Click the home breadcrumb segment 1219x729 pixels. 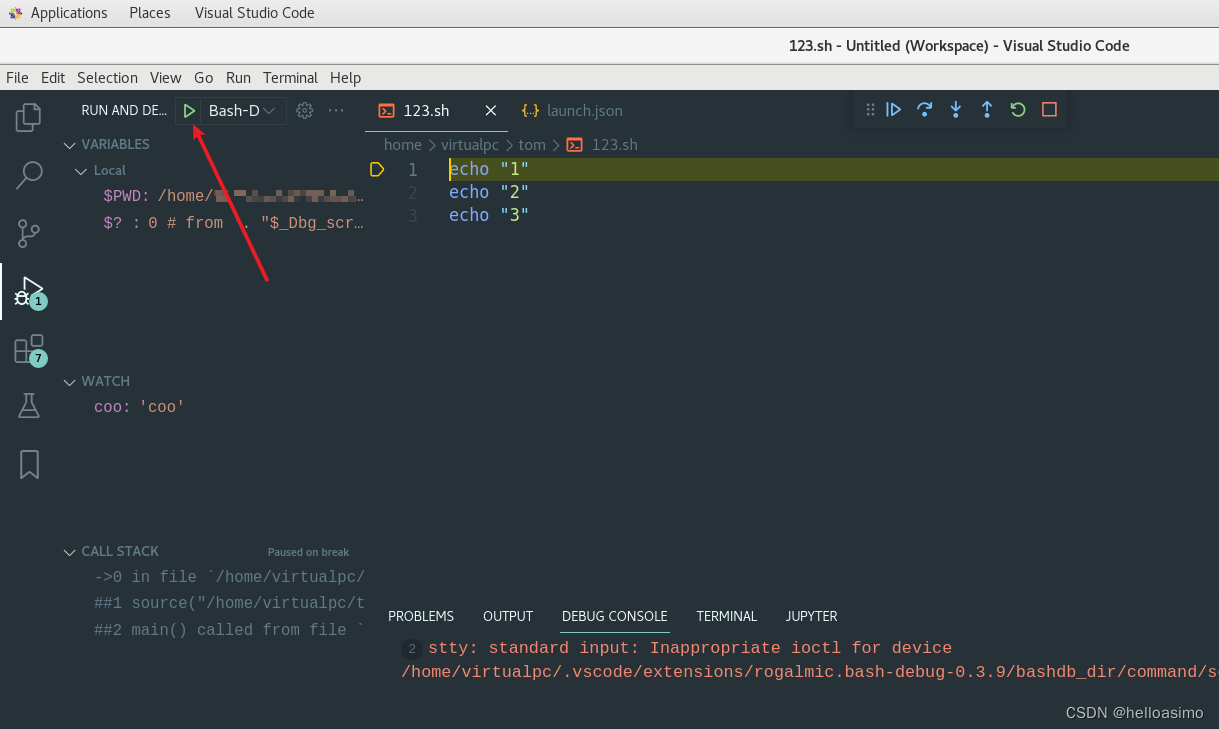(403, 145)
